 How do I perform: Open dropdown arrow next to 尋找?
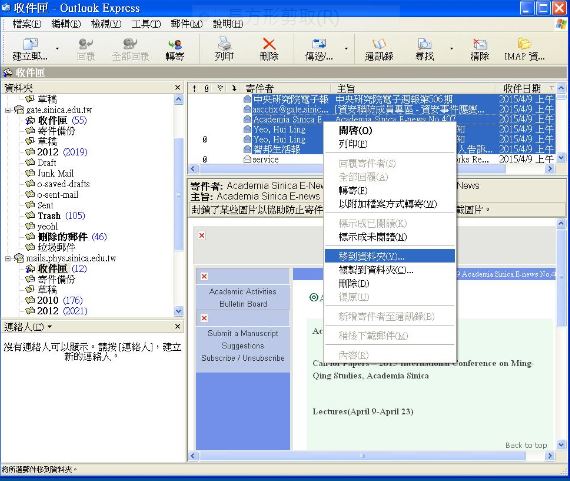(451, 48)
